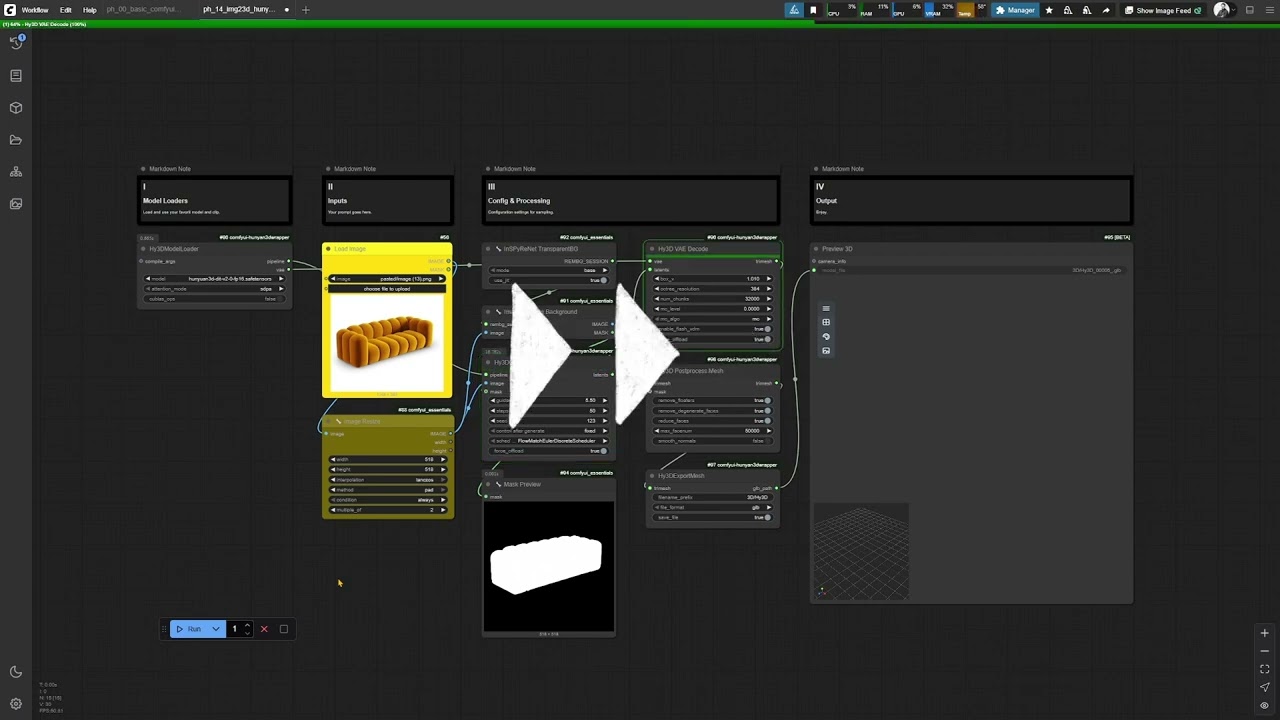The height and width of the screenshot is (720, 1280).
Task: Click filename_prefix field in Hy3DExportMesh
Action: [x=713, y=497]
